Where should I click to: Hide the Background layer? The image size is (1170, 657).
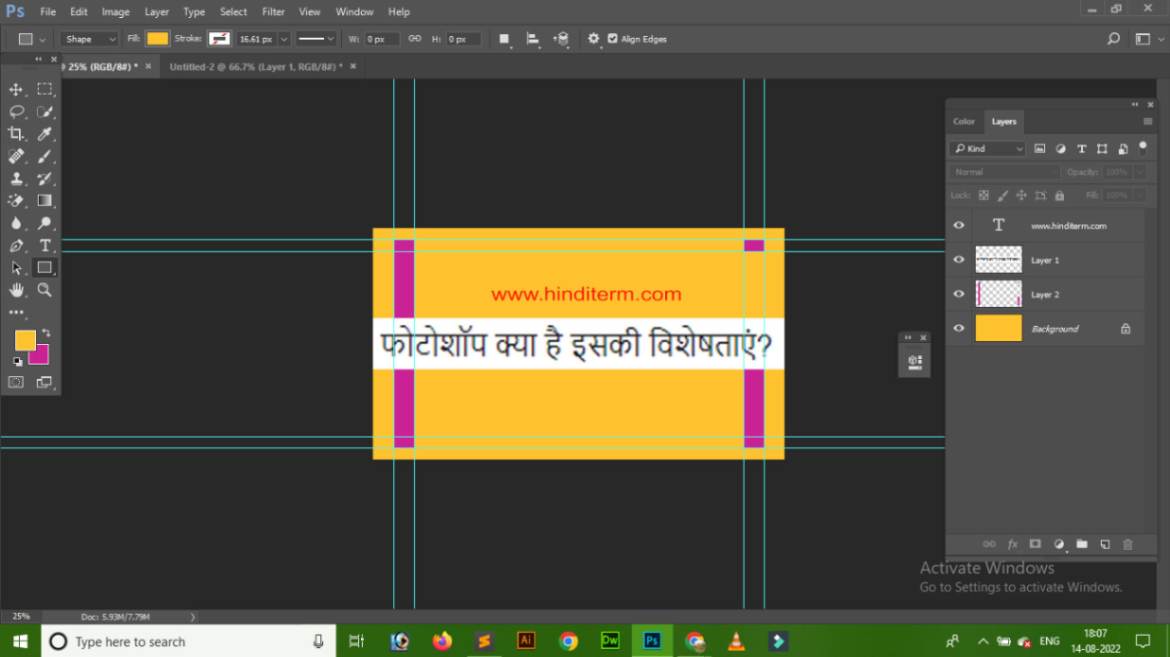(958, 328)
